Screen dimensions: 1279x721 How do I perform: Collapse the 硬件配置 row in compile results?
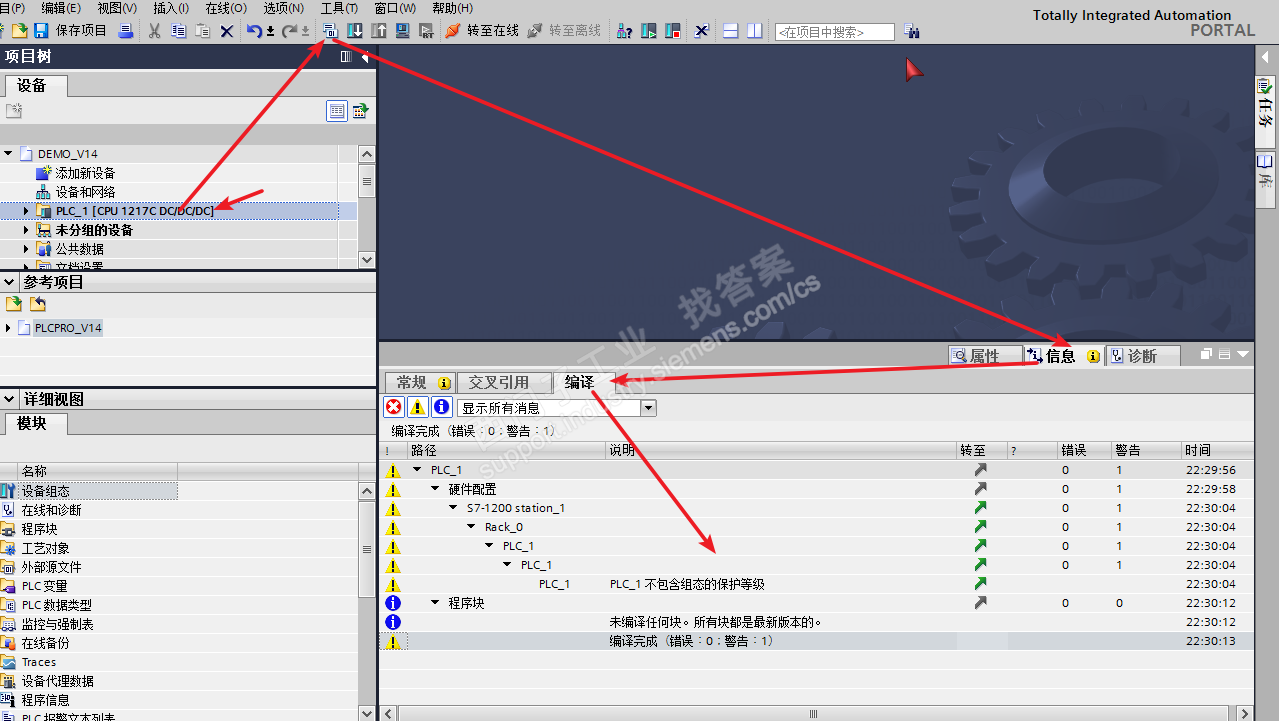click(x=435, y=489)
